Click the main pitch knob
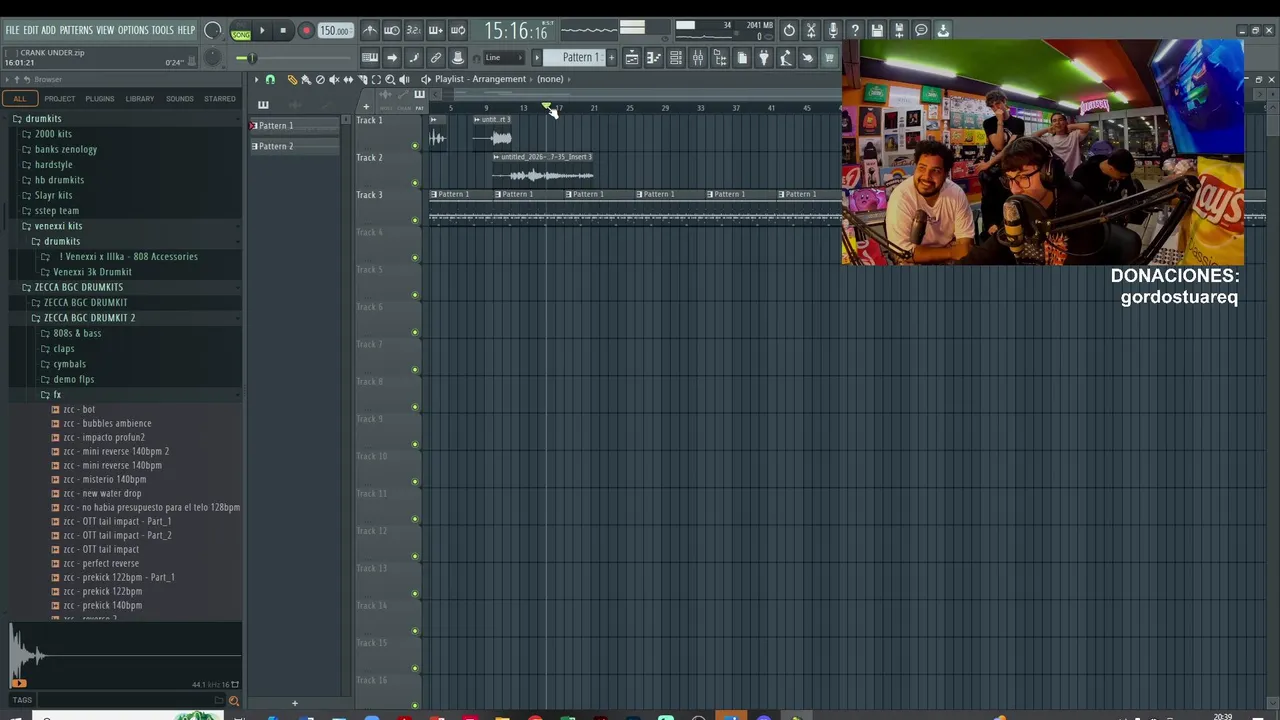1280x720 pixels. (x=212, y=58)
